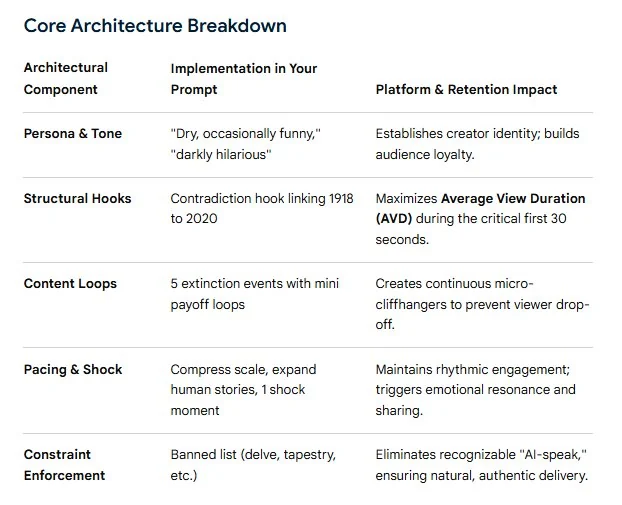Select the Contradiction hook linking 1918 cell
This screenshot has height=505, width=622.
pos(262,209)
